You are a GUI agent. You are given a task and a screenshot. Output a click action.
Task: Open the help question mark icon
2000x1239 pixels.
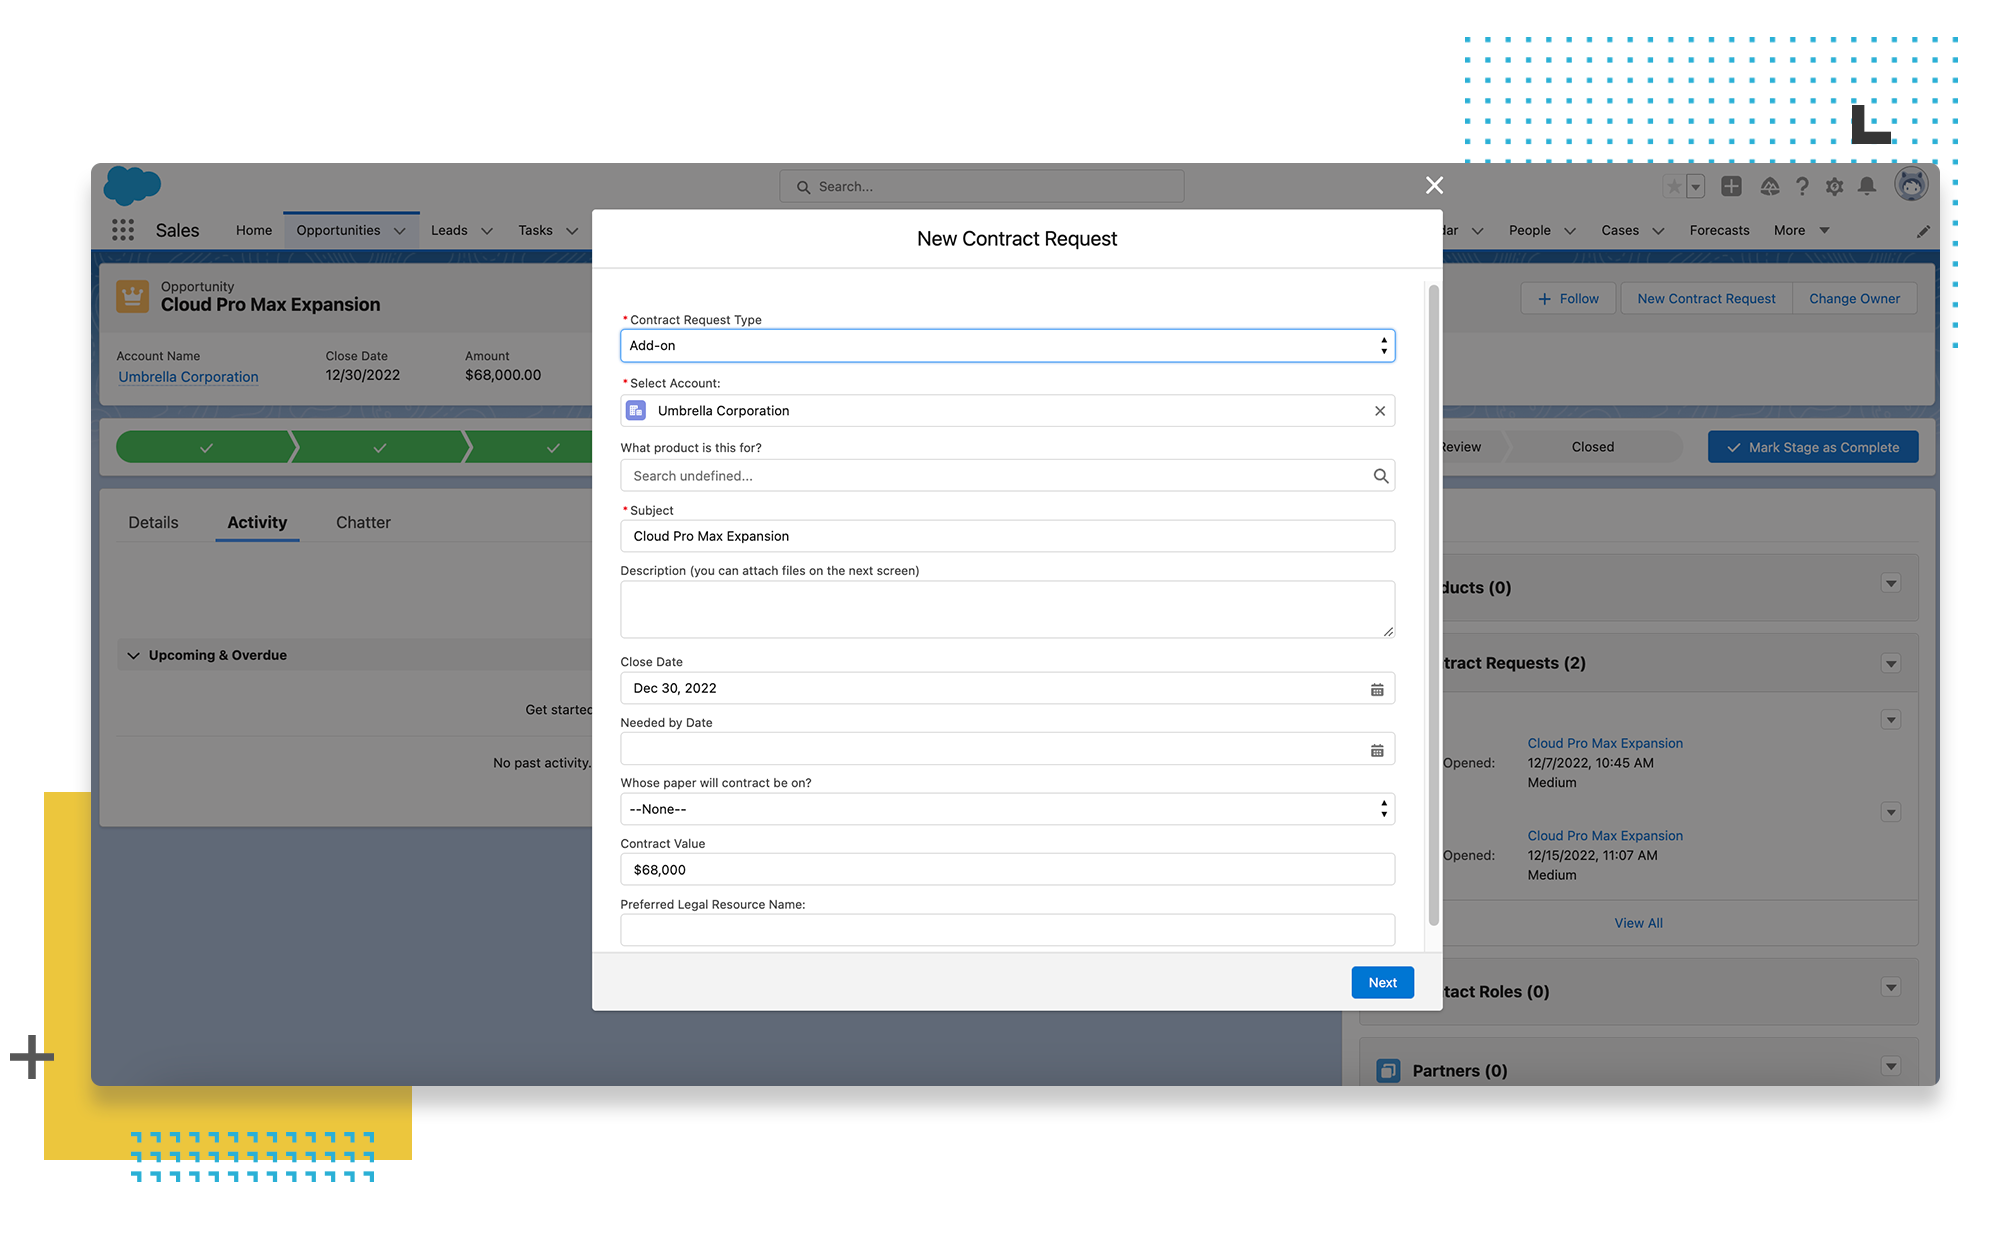pyautogui.click(x=1802, y=186)
